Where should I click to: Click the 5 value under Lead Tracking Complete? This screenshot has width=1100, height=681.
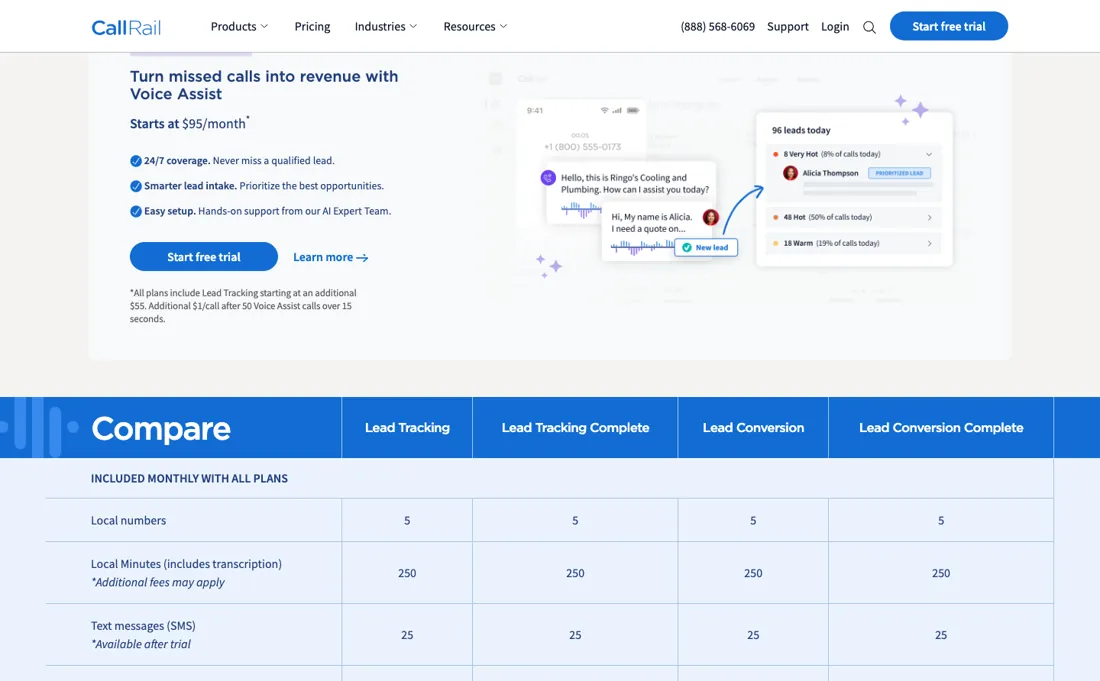(575, 520)
